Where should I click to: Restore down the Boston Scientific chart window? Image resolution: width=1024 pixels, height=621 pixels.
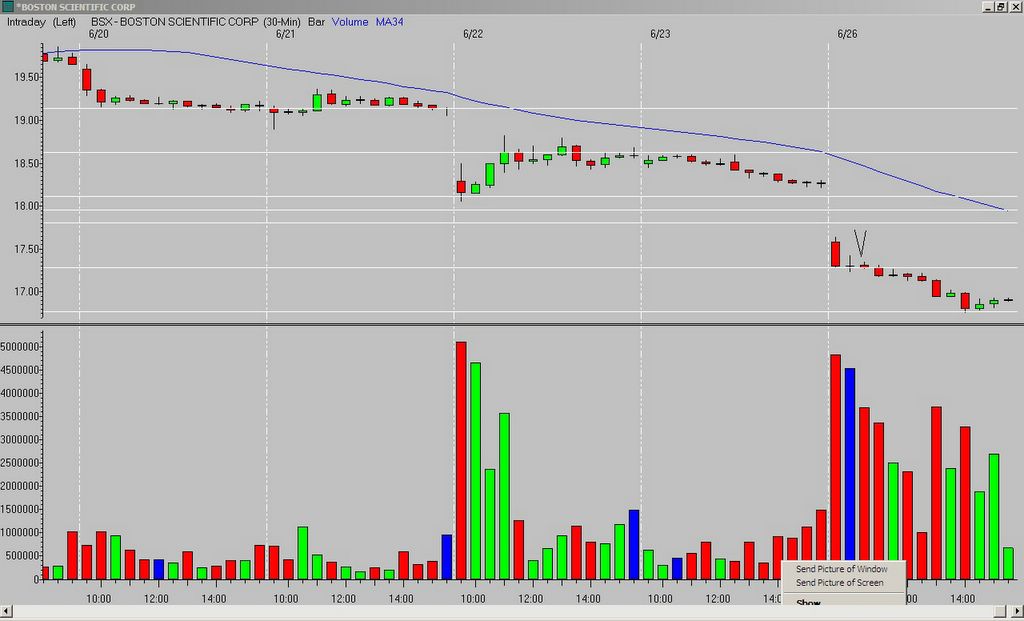coord(1001,7)
